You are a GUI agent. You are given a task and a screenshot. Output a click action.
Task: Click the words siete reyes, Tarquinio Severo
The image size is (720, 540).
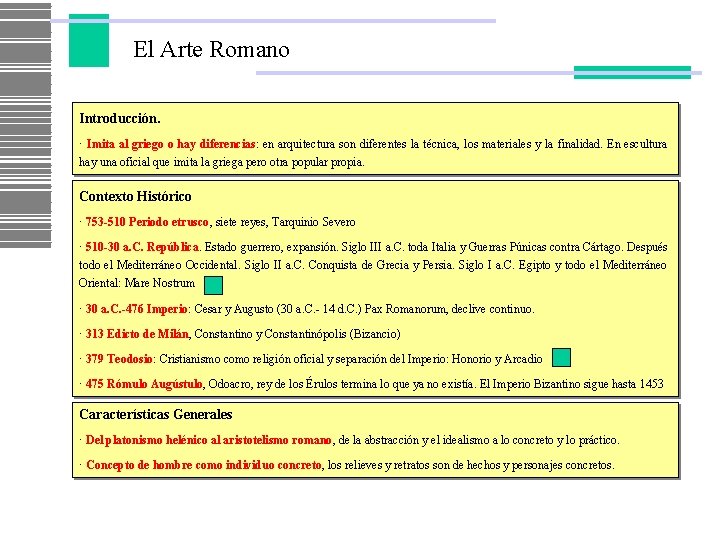click(x=285, y=222)
